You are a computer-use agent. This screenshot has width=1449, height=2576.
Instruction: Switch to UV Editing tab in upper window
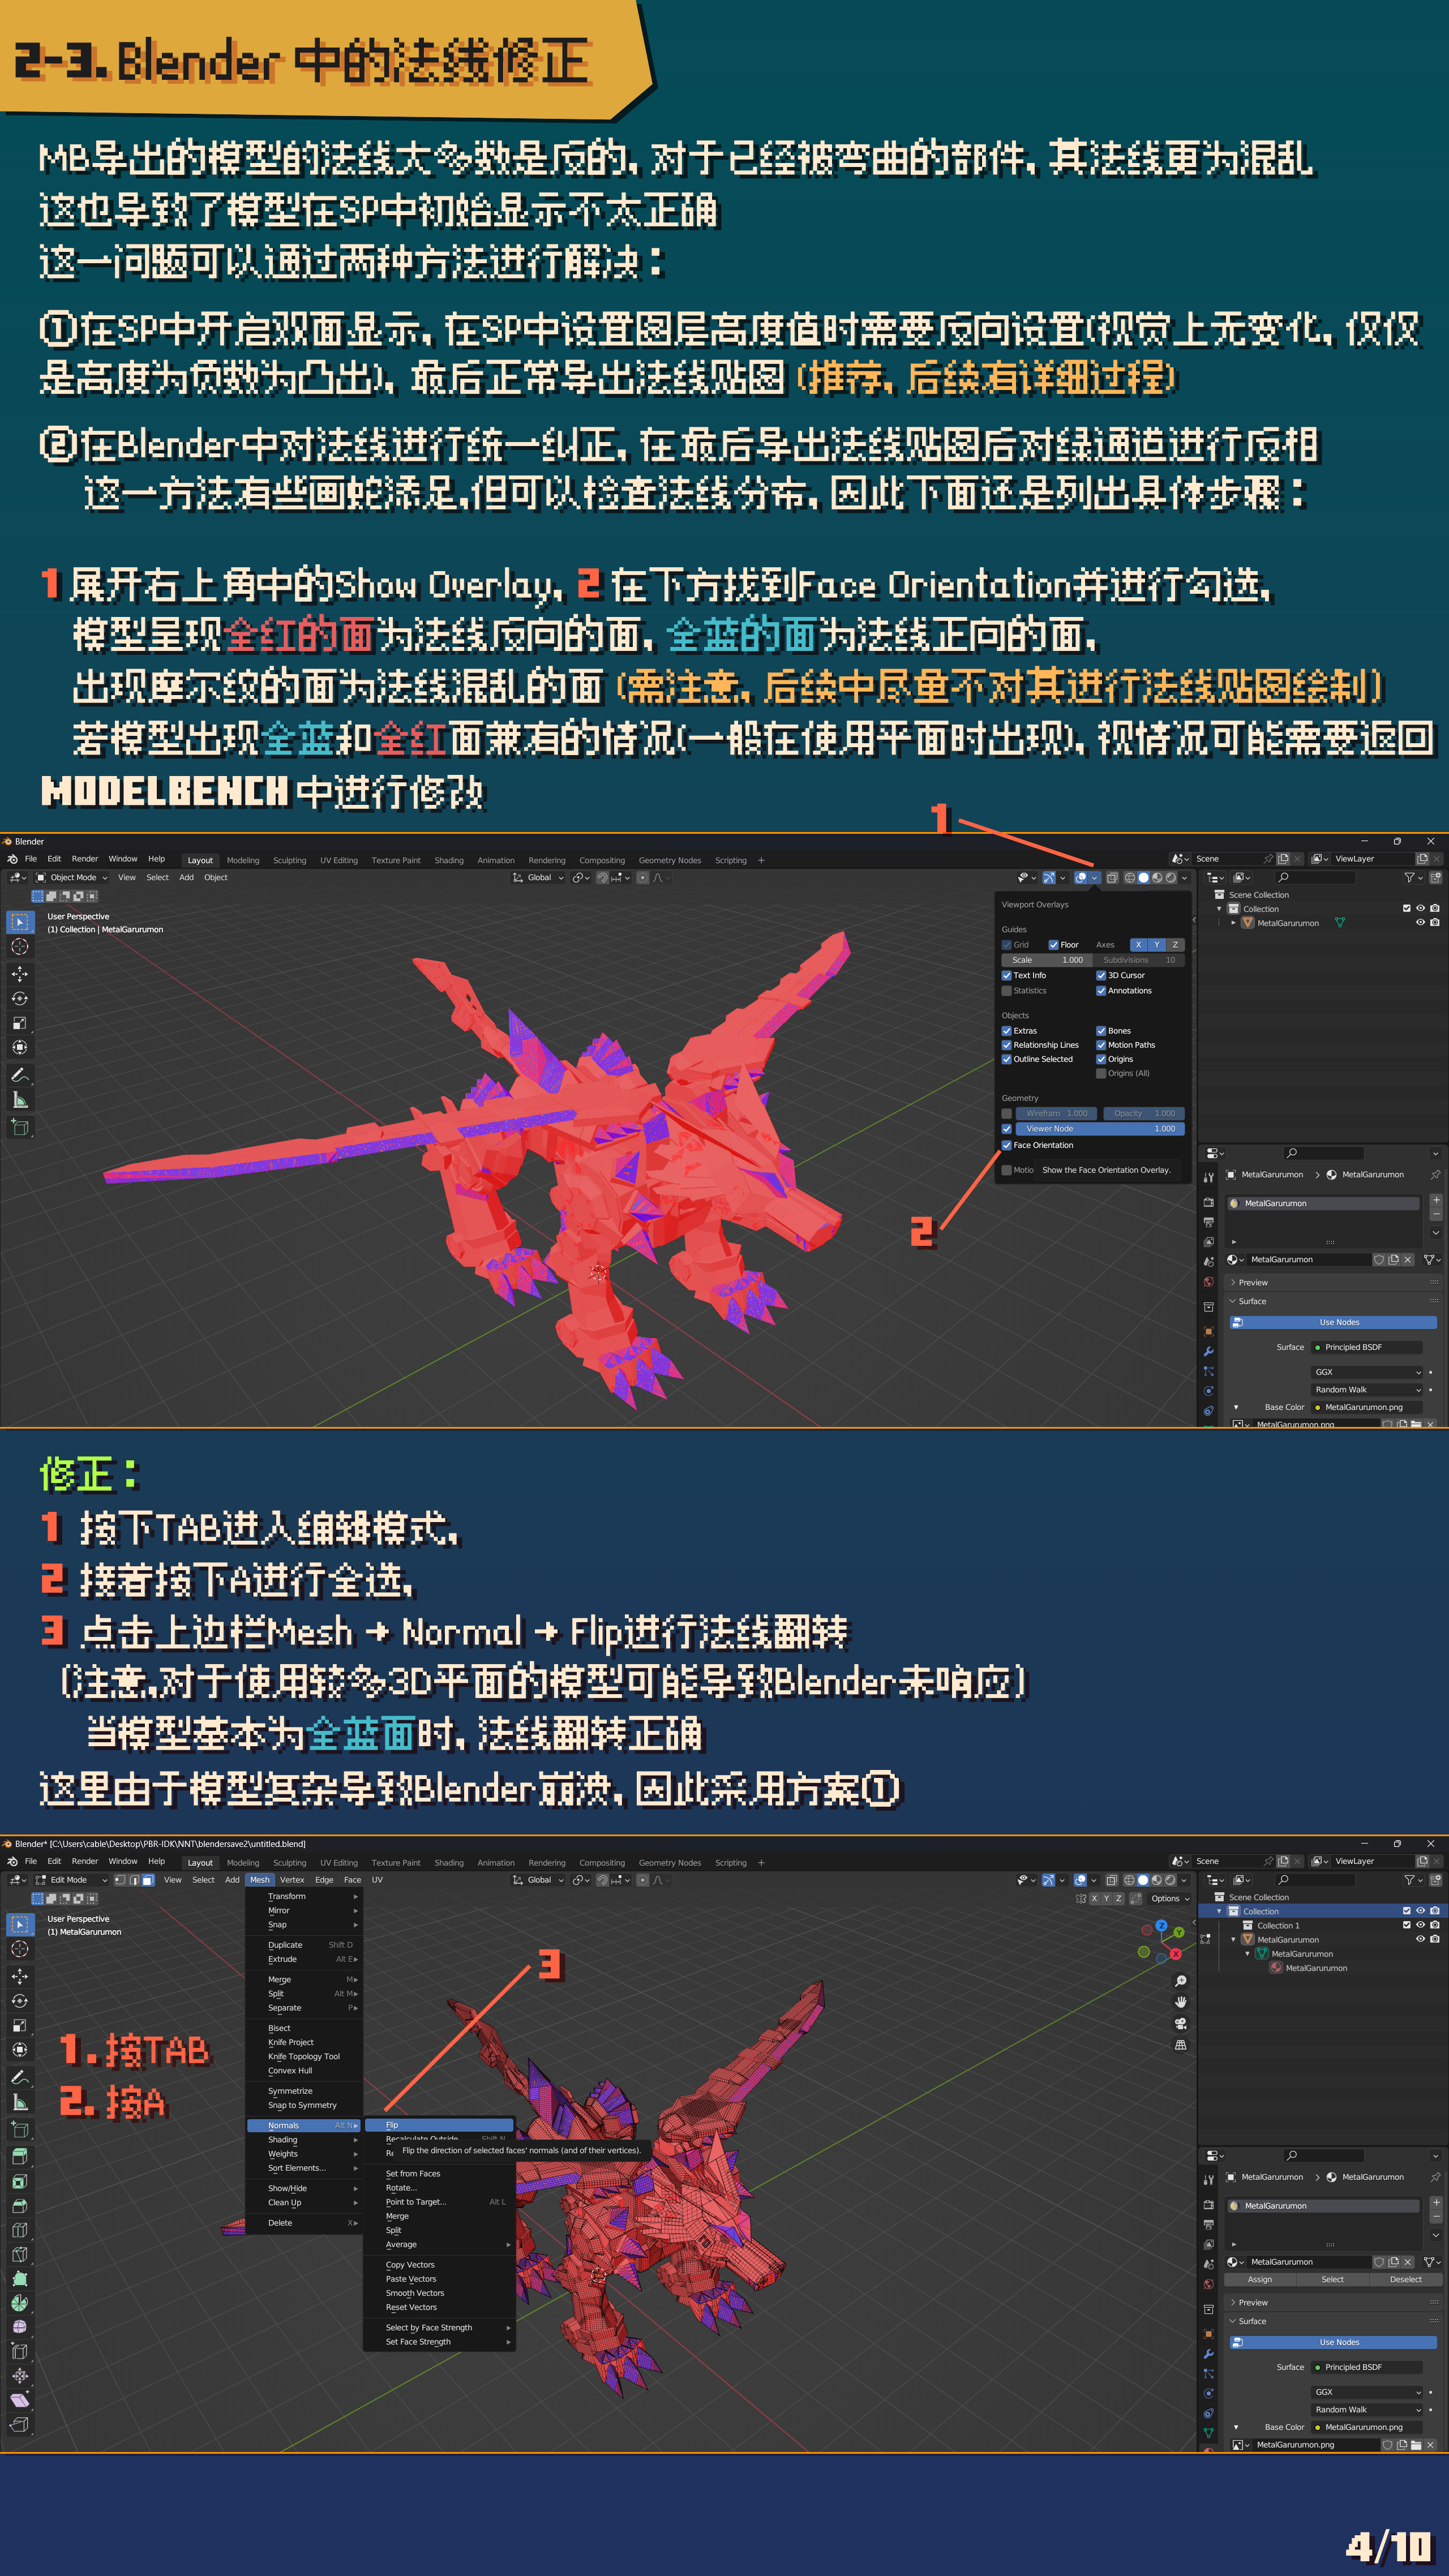click(x=339, y=861)
